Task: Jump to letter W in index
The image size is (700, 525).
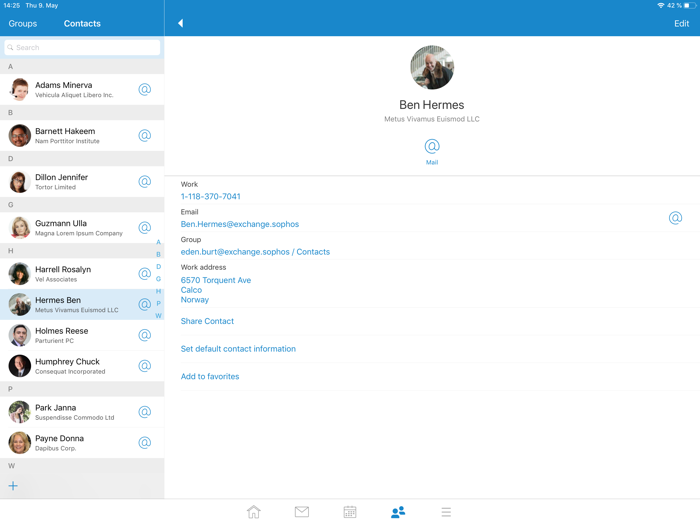Action: 158,316
